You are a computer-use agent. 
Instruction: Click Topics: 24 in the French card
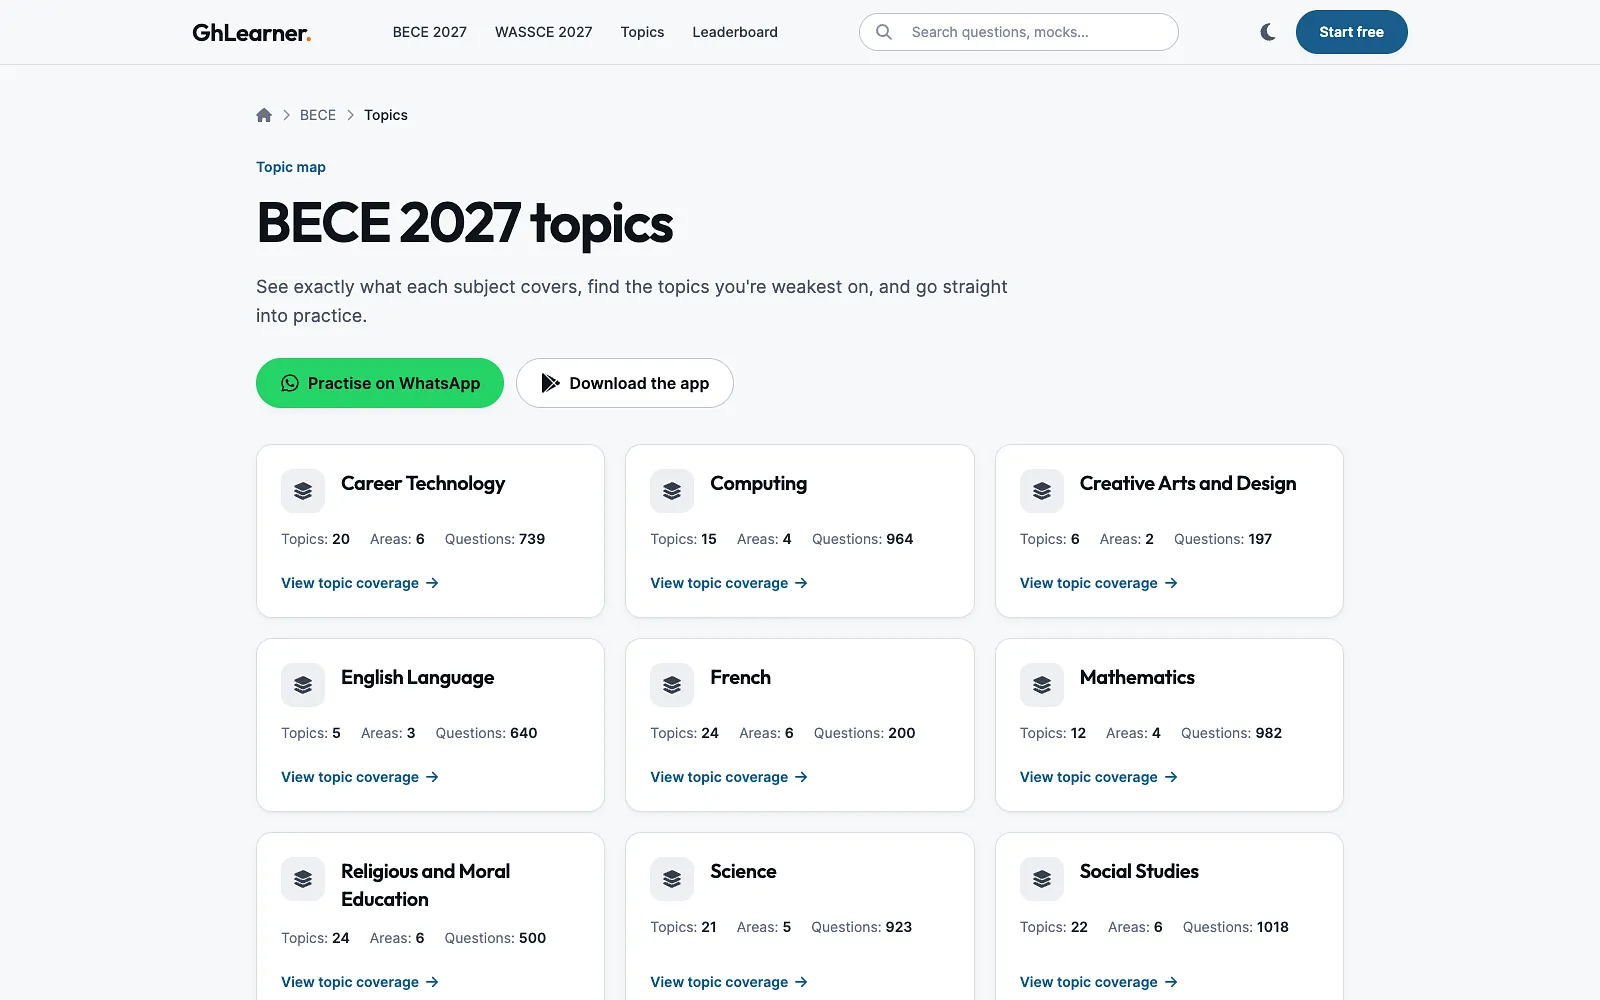point(684,733)
